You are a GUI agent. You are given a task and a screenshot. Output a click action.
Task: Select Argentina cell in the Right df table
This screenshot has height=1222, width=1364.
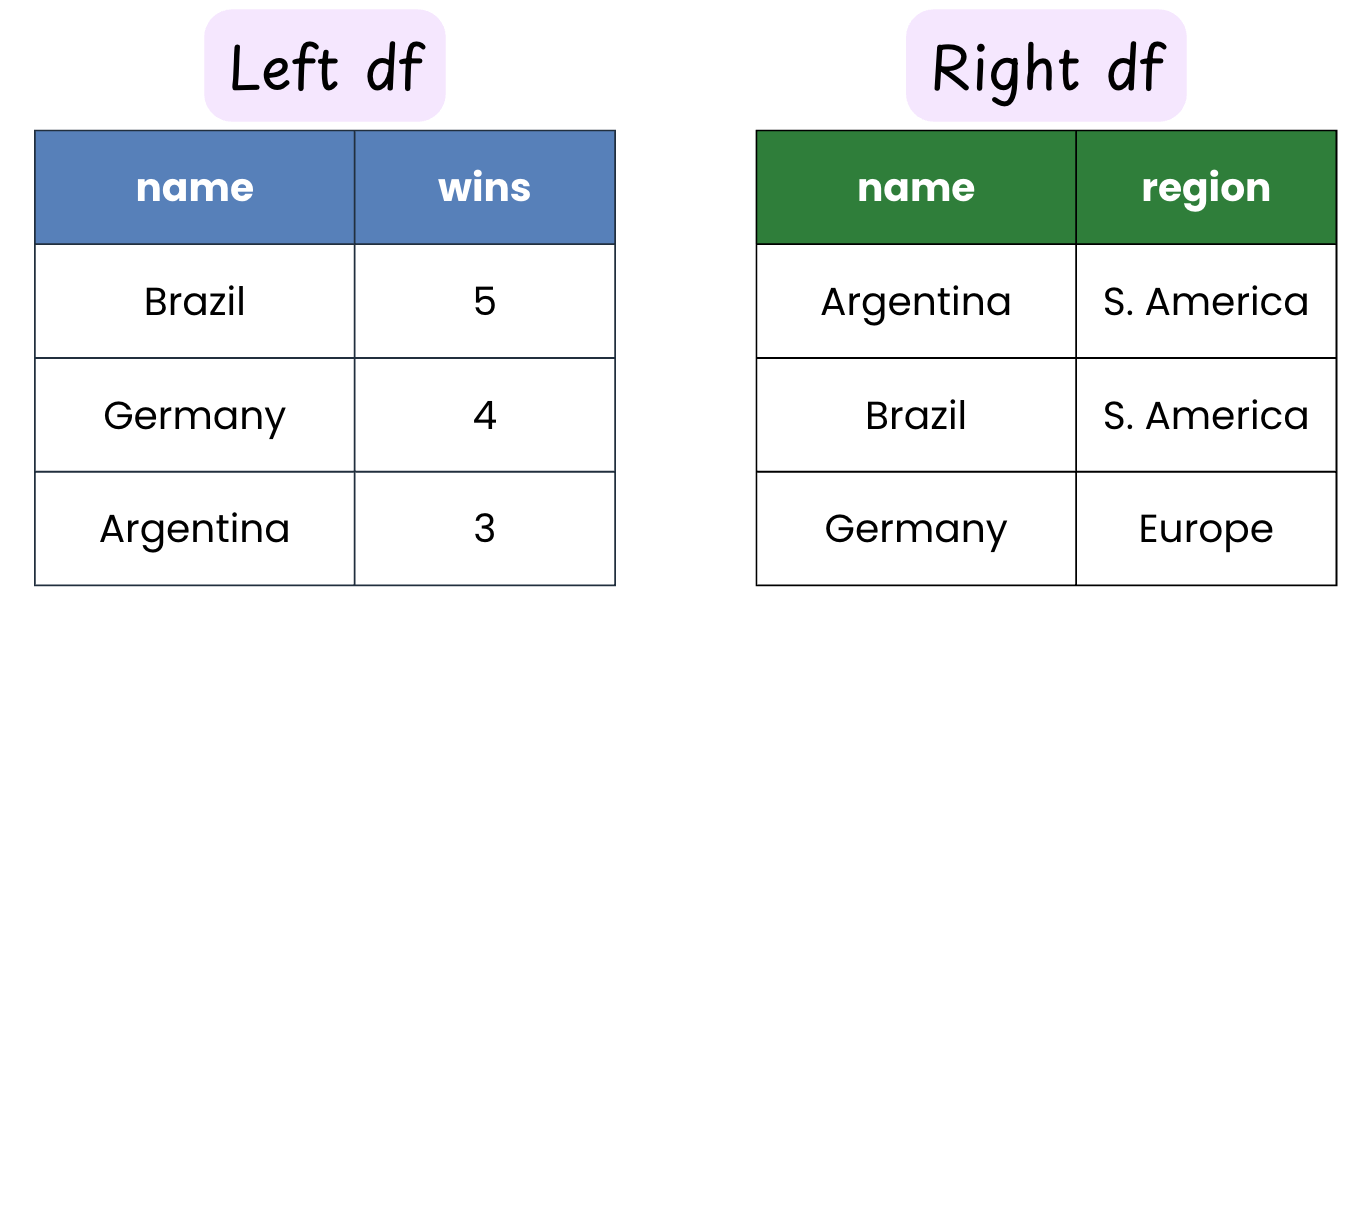tap(916, 301)
